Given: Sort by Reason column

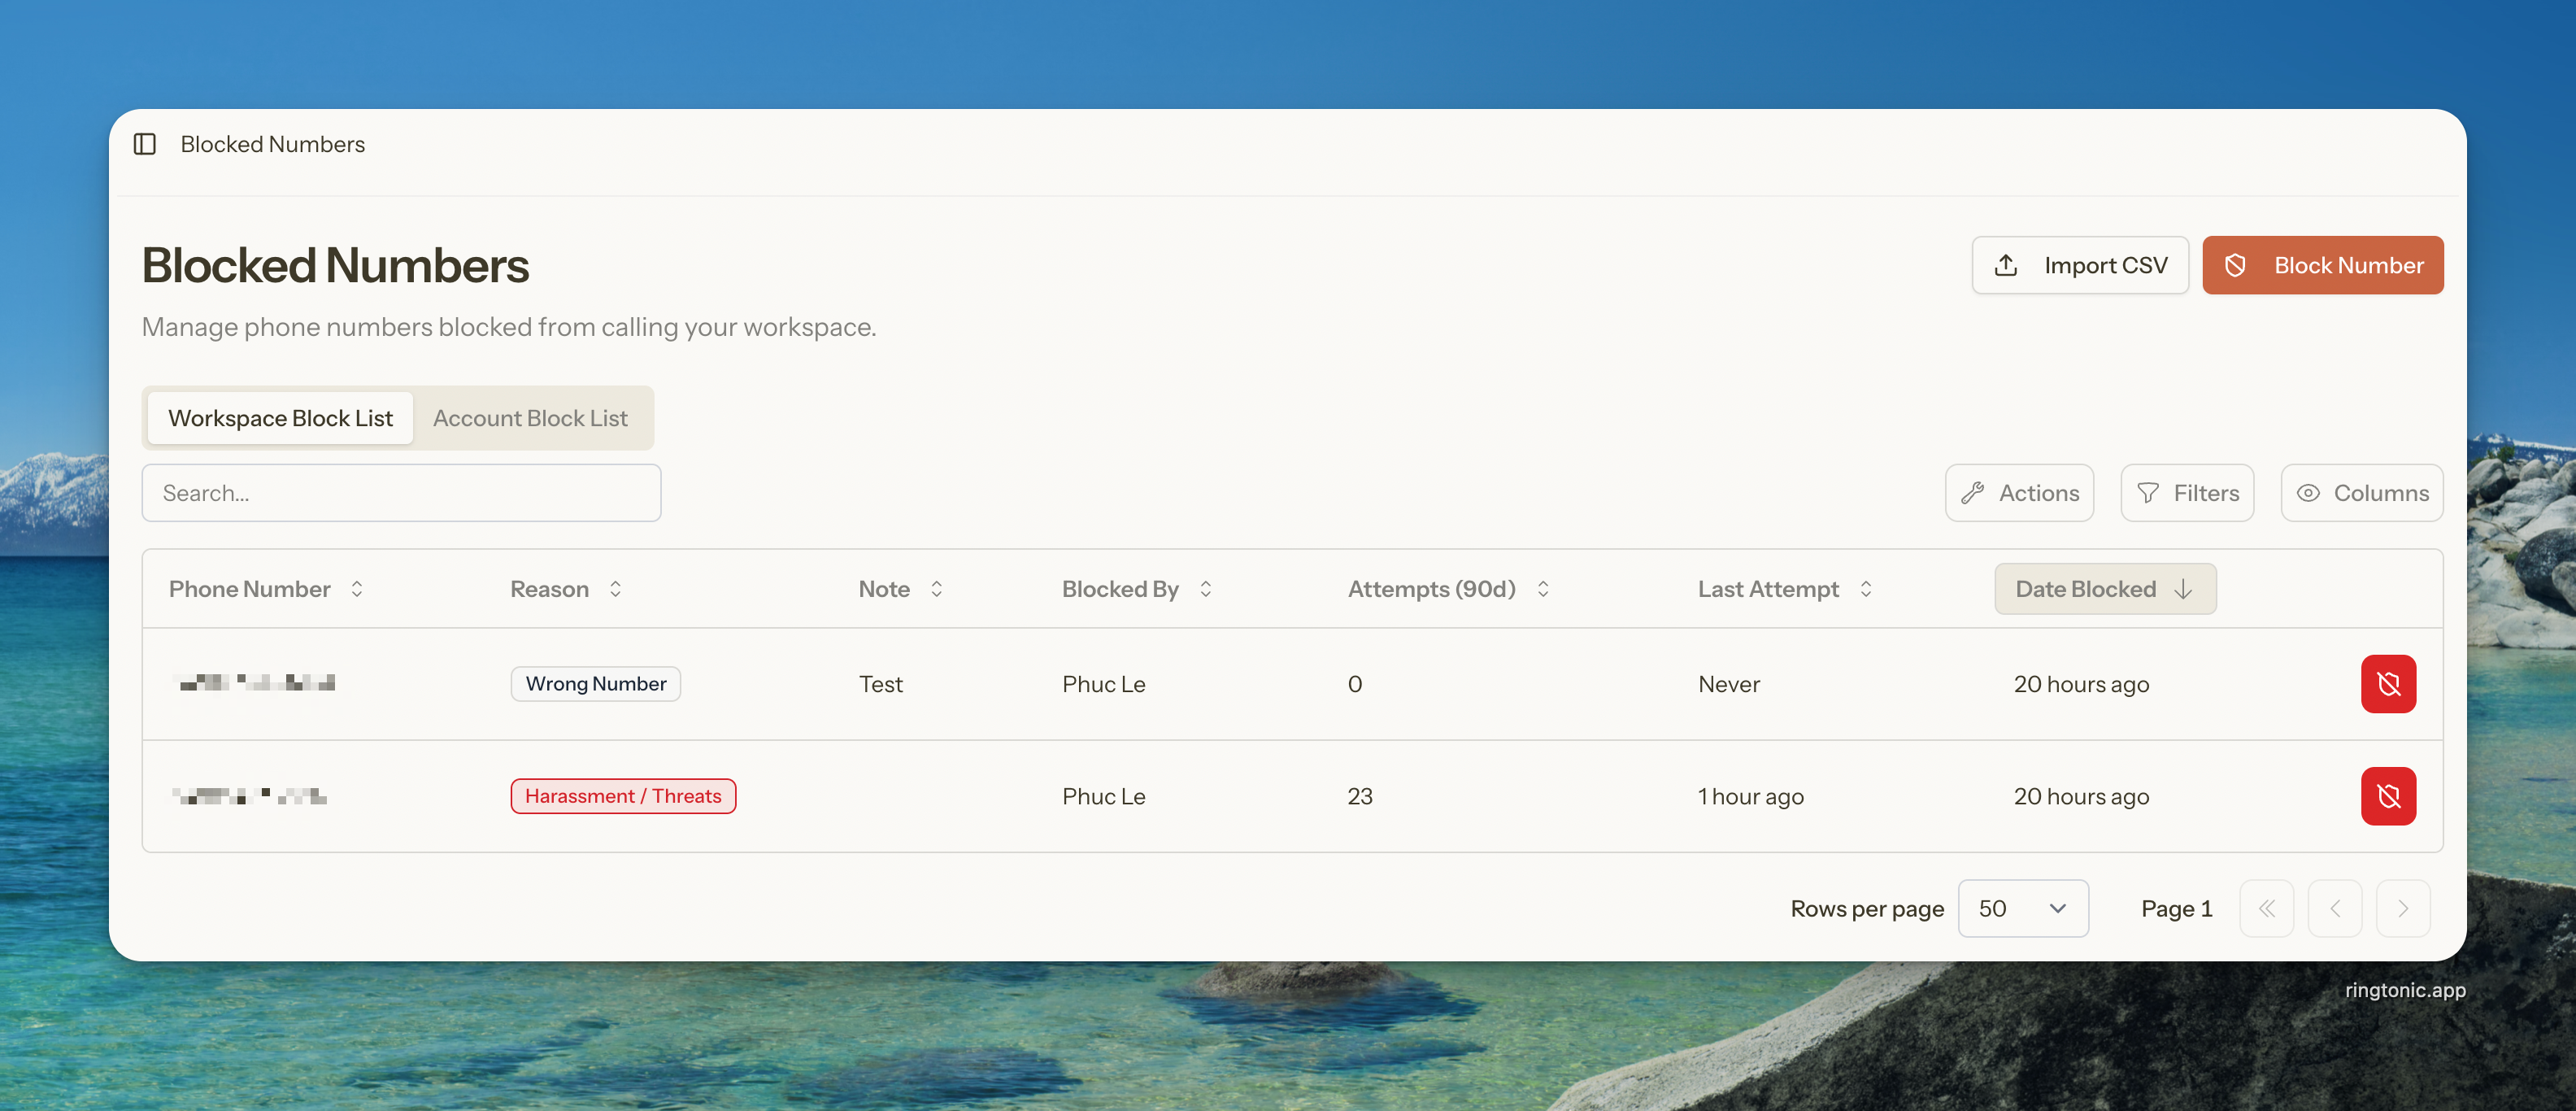Looking at the screenshot, I should coord(566,589).
